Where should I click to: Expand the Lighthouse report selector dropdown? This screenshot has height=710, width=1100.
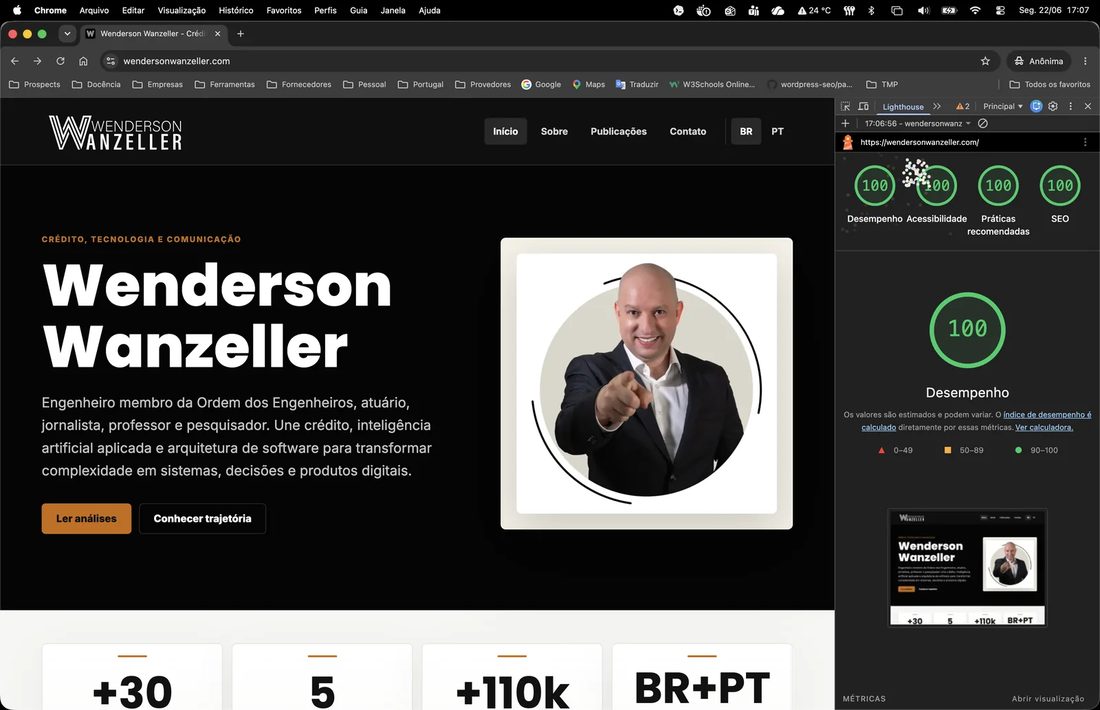coord(918,123)
